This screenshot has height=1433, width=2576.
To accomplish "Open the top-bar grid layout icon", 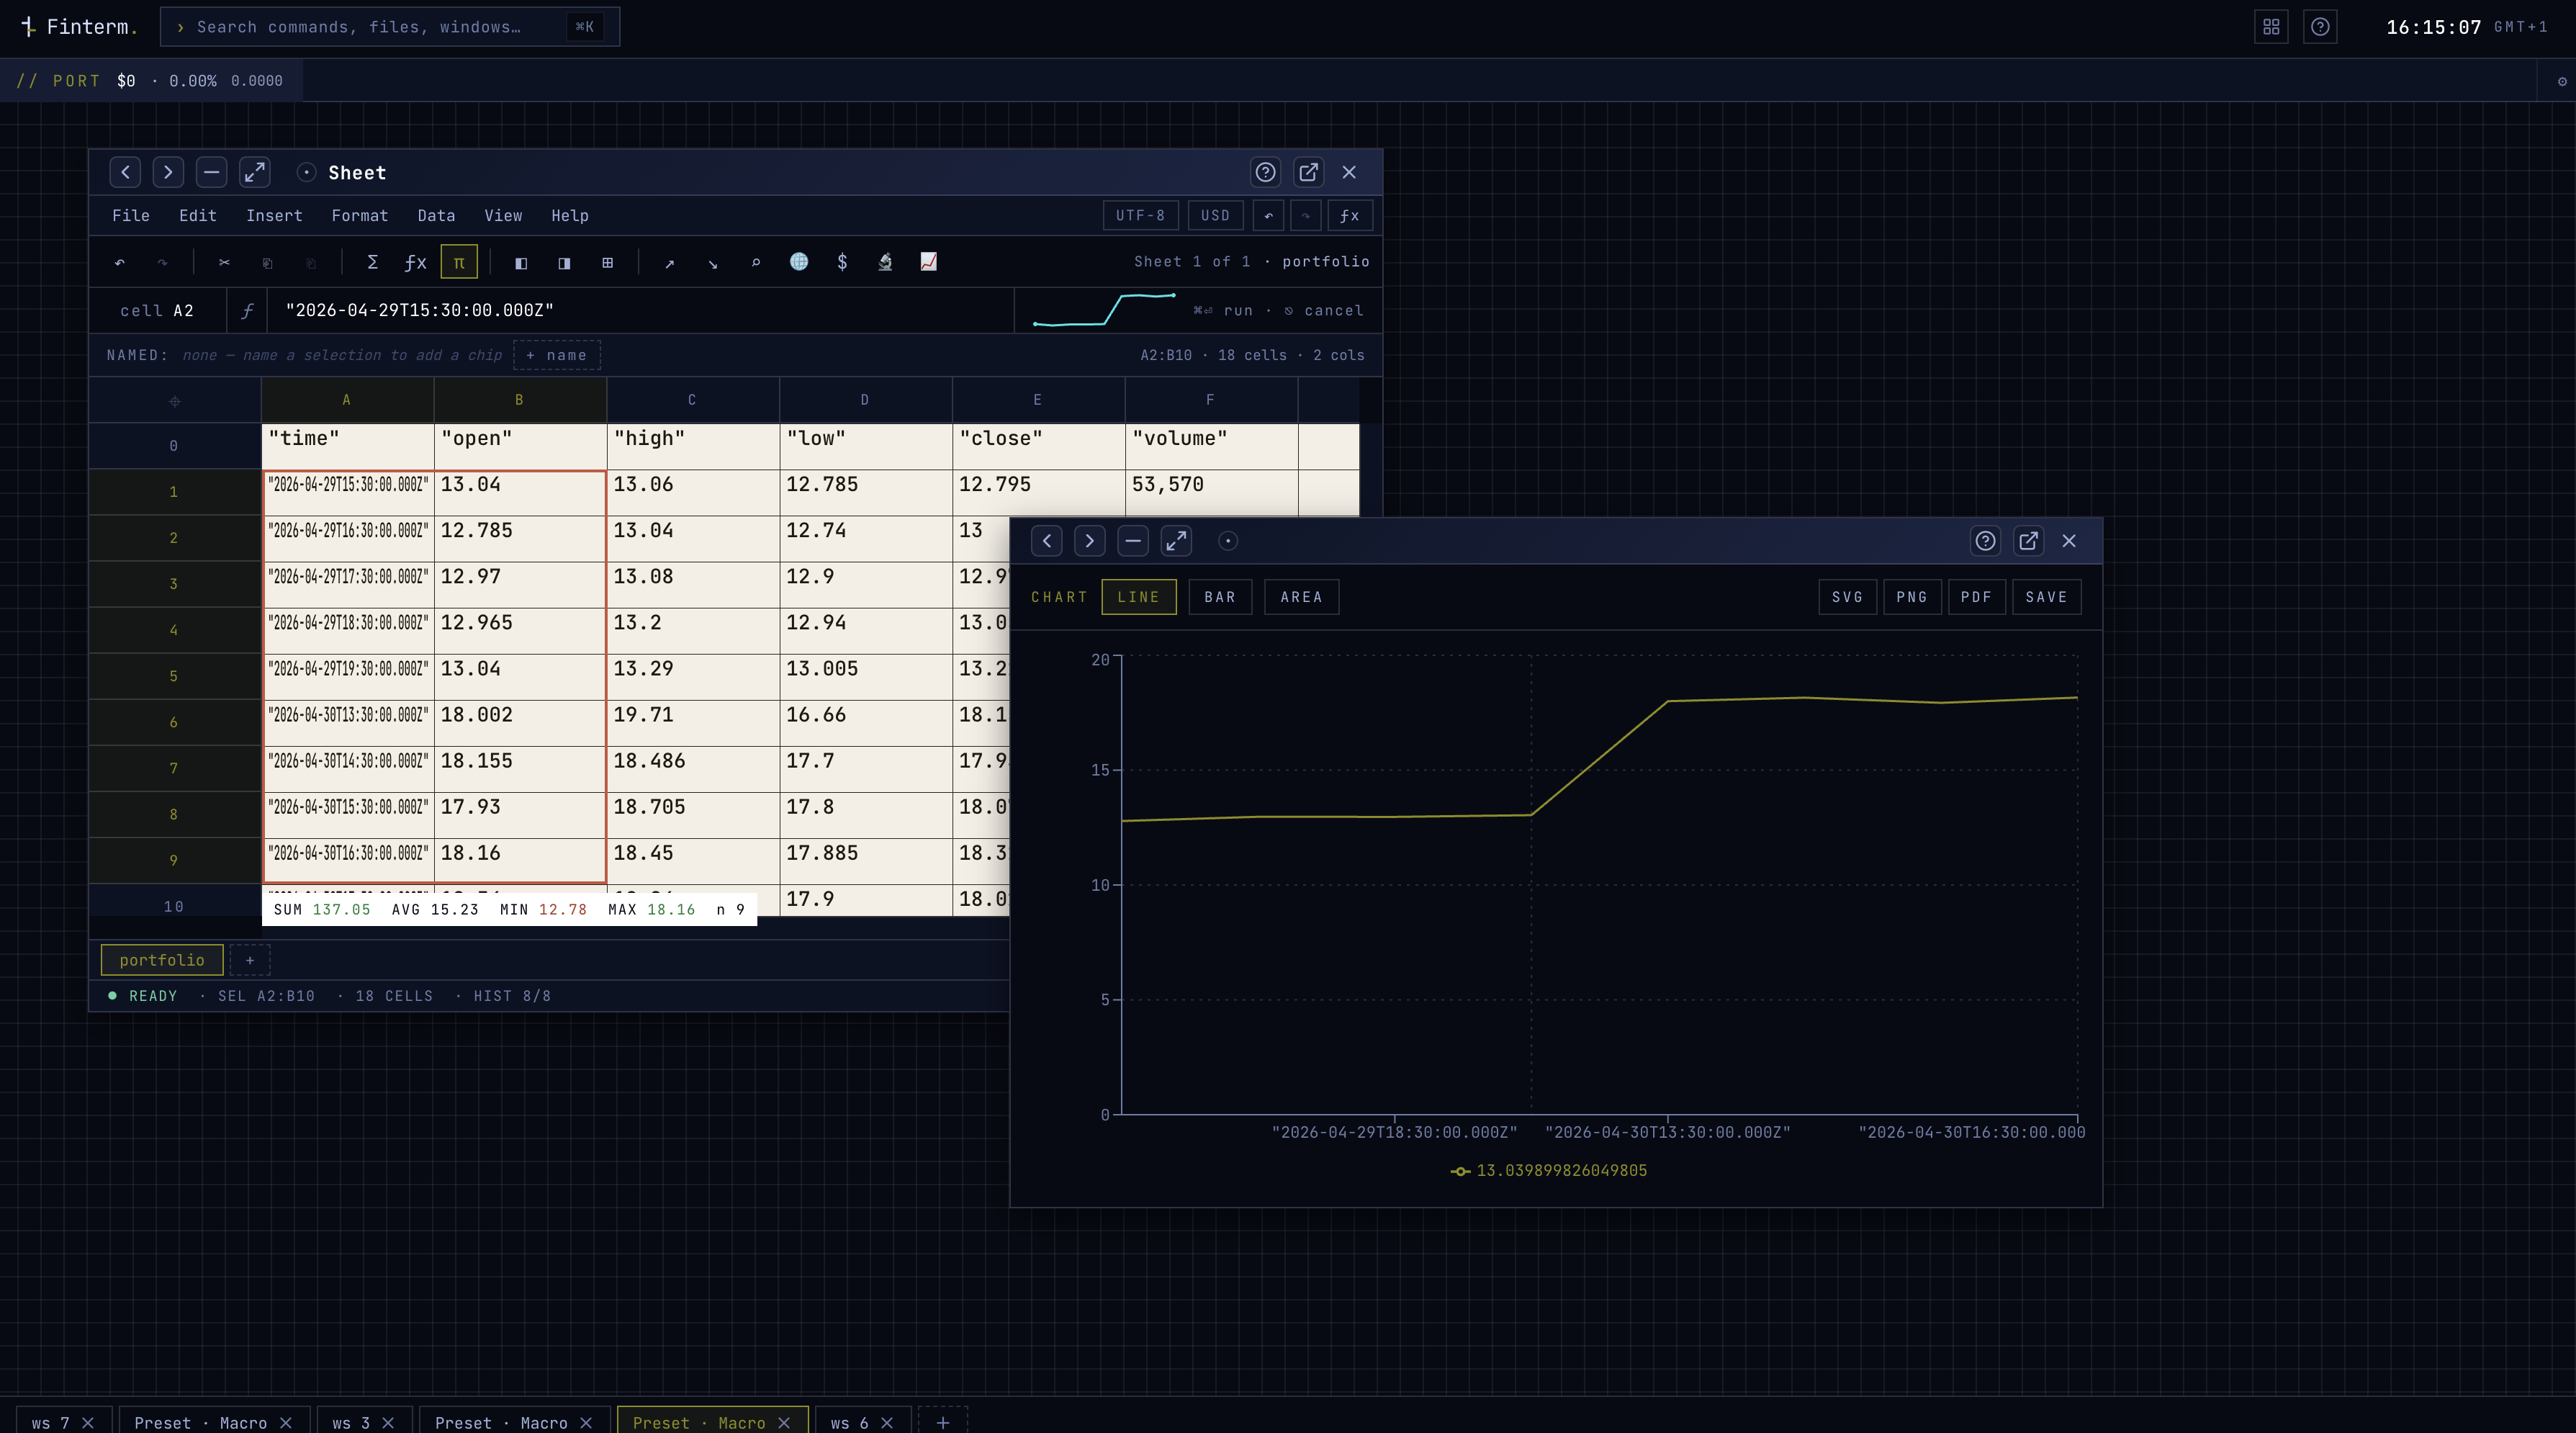I will click(x=2271, y=27).
